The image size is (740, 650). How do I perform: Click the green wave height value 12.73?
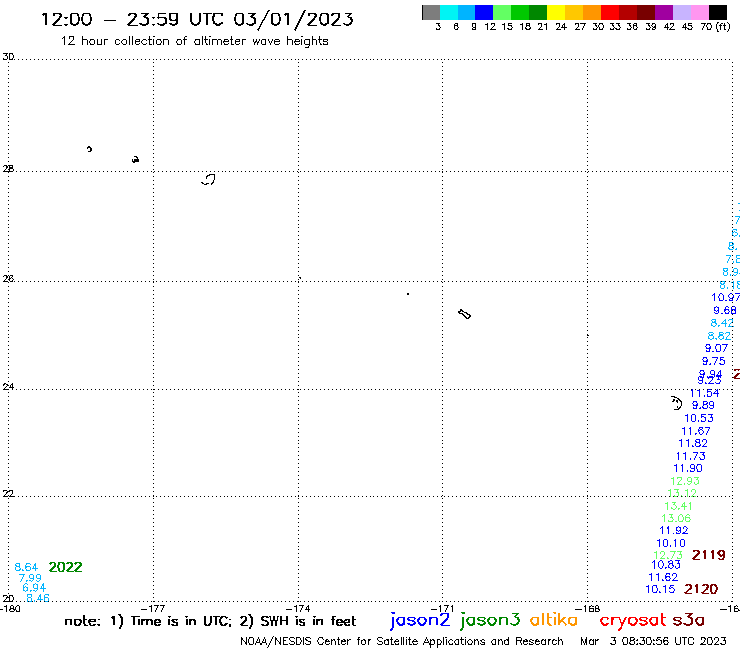(x=668, y=555)
